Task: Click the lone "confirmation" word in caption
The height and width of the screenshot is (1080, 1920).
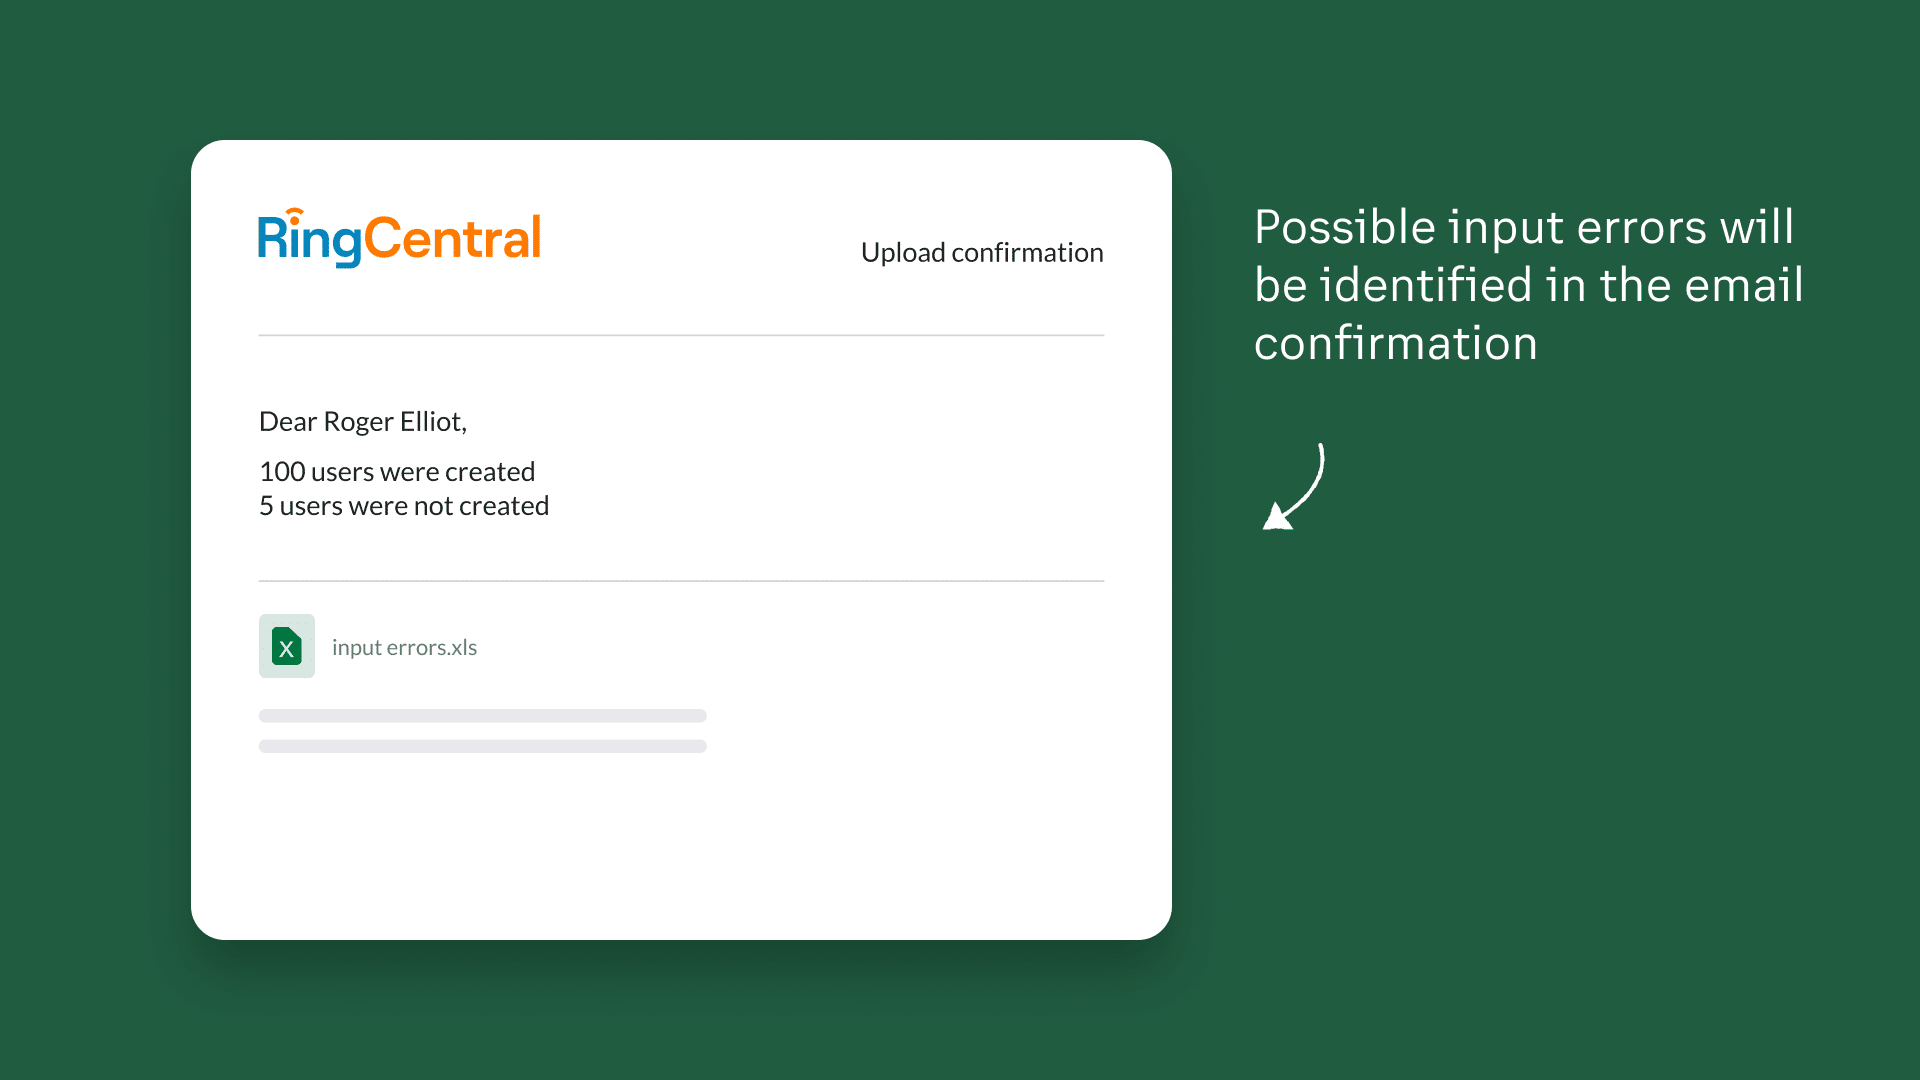Action: [1396, 343]
